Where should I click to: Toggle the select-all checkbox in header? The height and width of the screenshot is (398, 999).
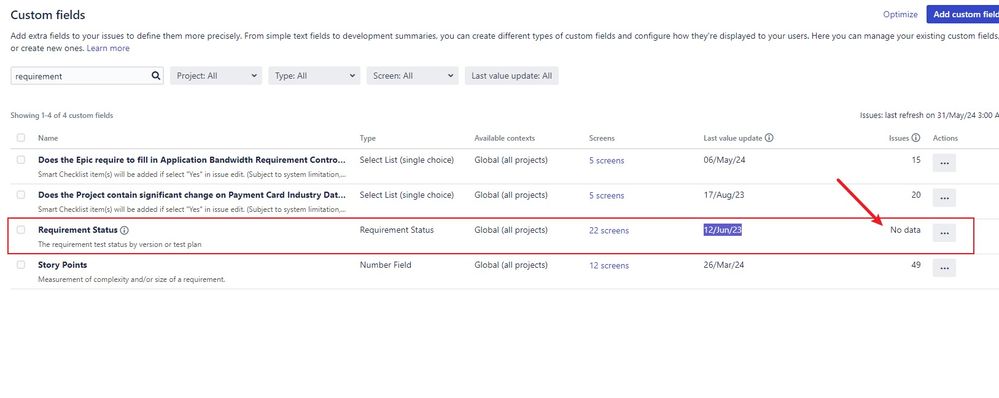21,138
